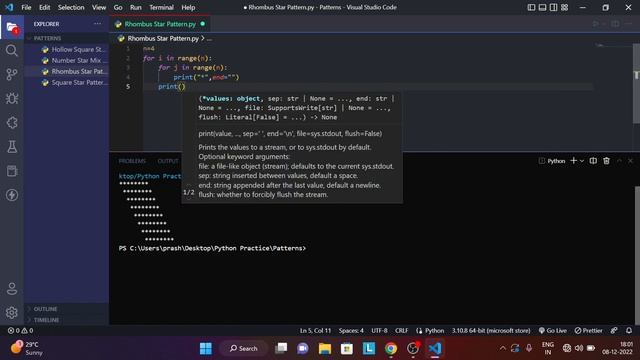Viewport: 640px width, 360px height.
Task: Maximize the panel size chevron
Action: (x=619, y=161)
